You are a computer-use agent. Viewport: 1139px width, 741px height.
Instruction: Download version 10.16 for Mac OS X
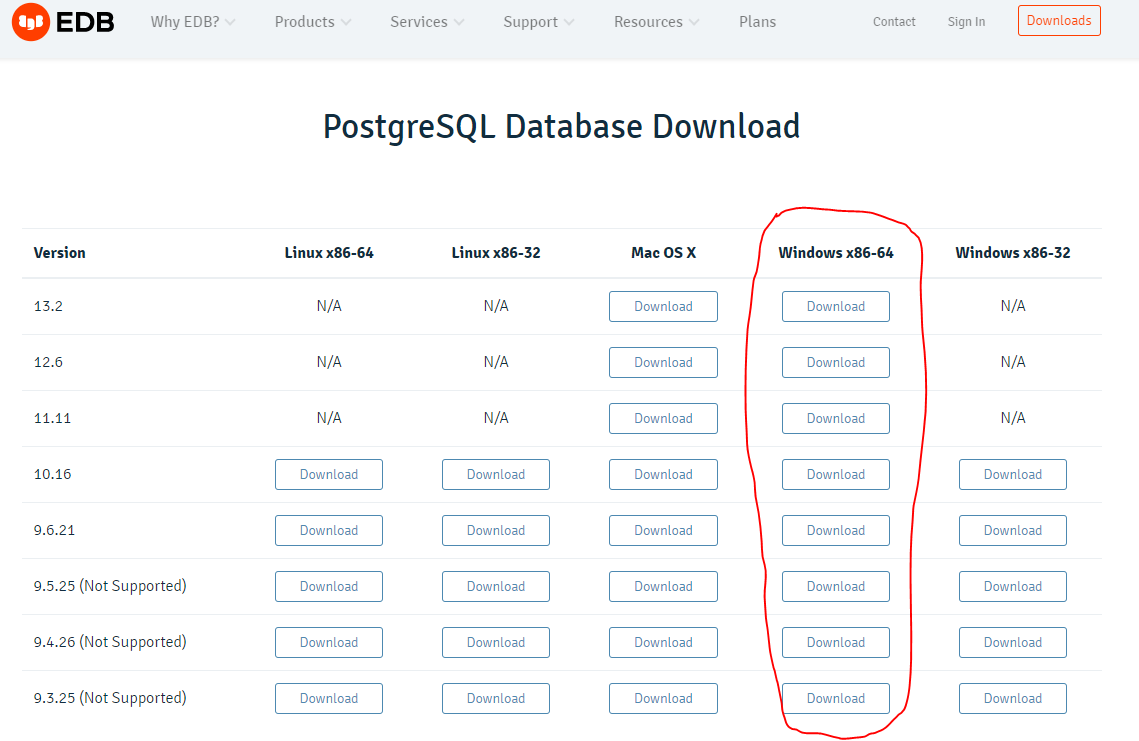click(x=663, y=474)
